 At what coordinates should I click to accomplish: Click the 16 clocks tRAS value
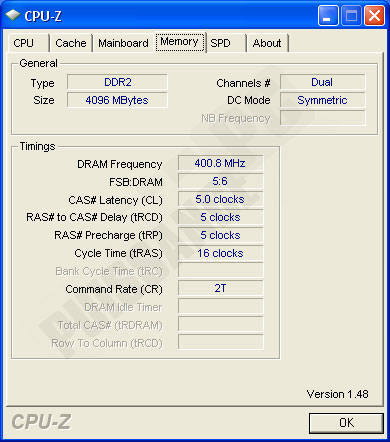click(220, 253)
